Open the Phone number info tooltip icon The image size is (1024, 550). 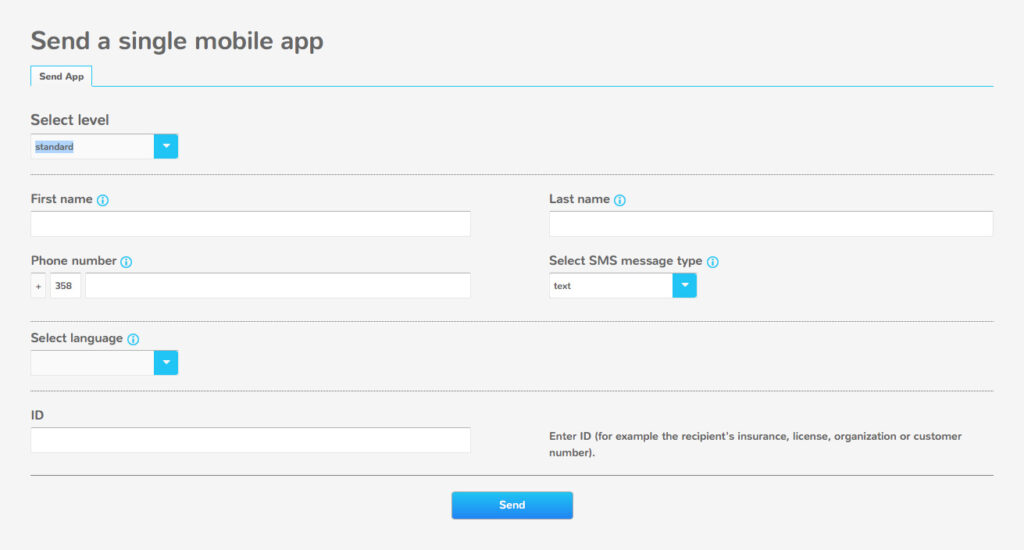point(126,261)
